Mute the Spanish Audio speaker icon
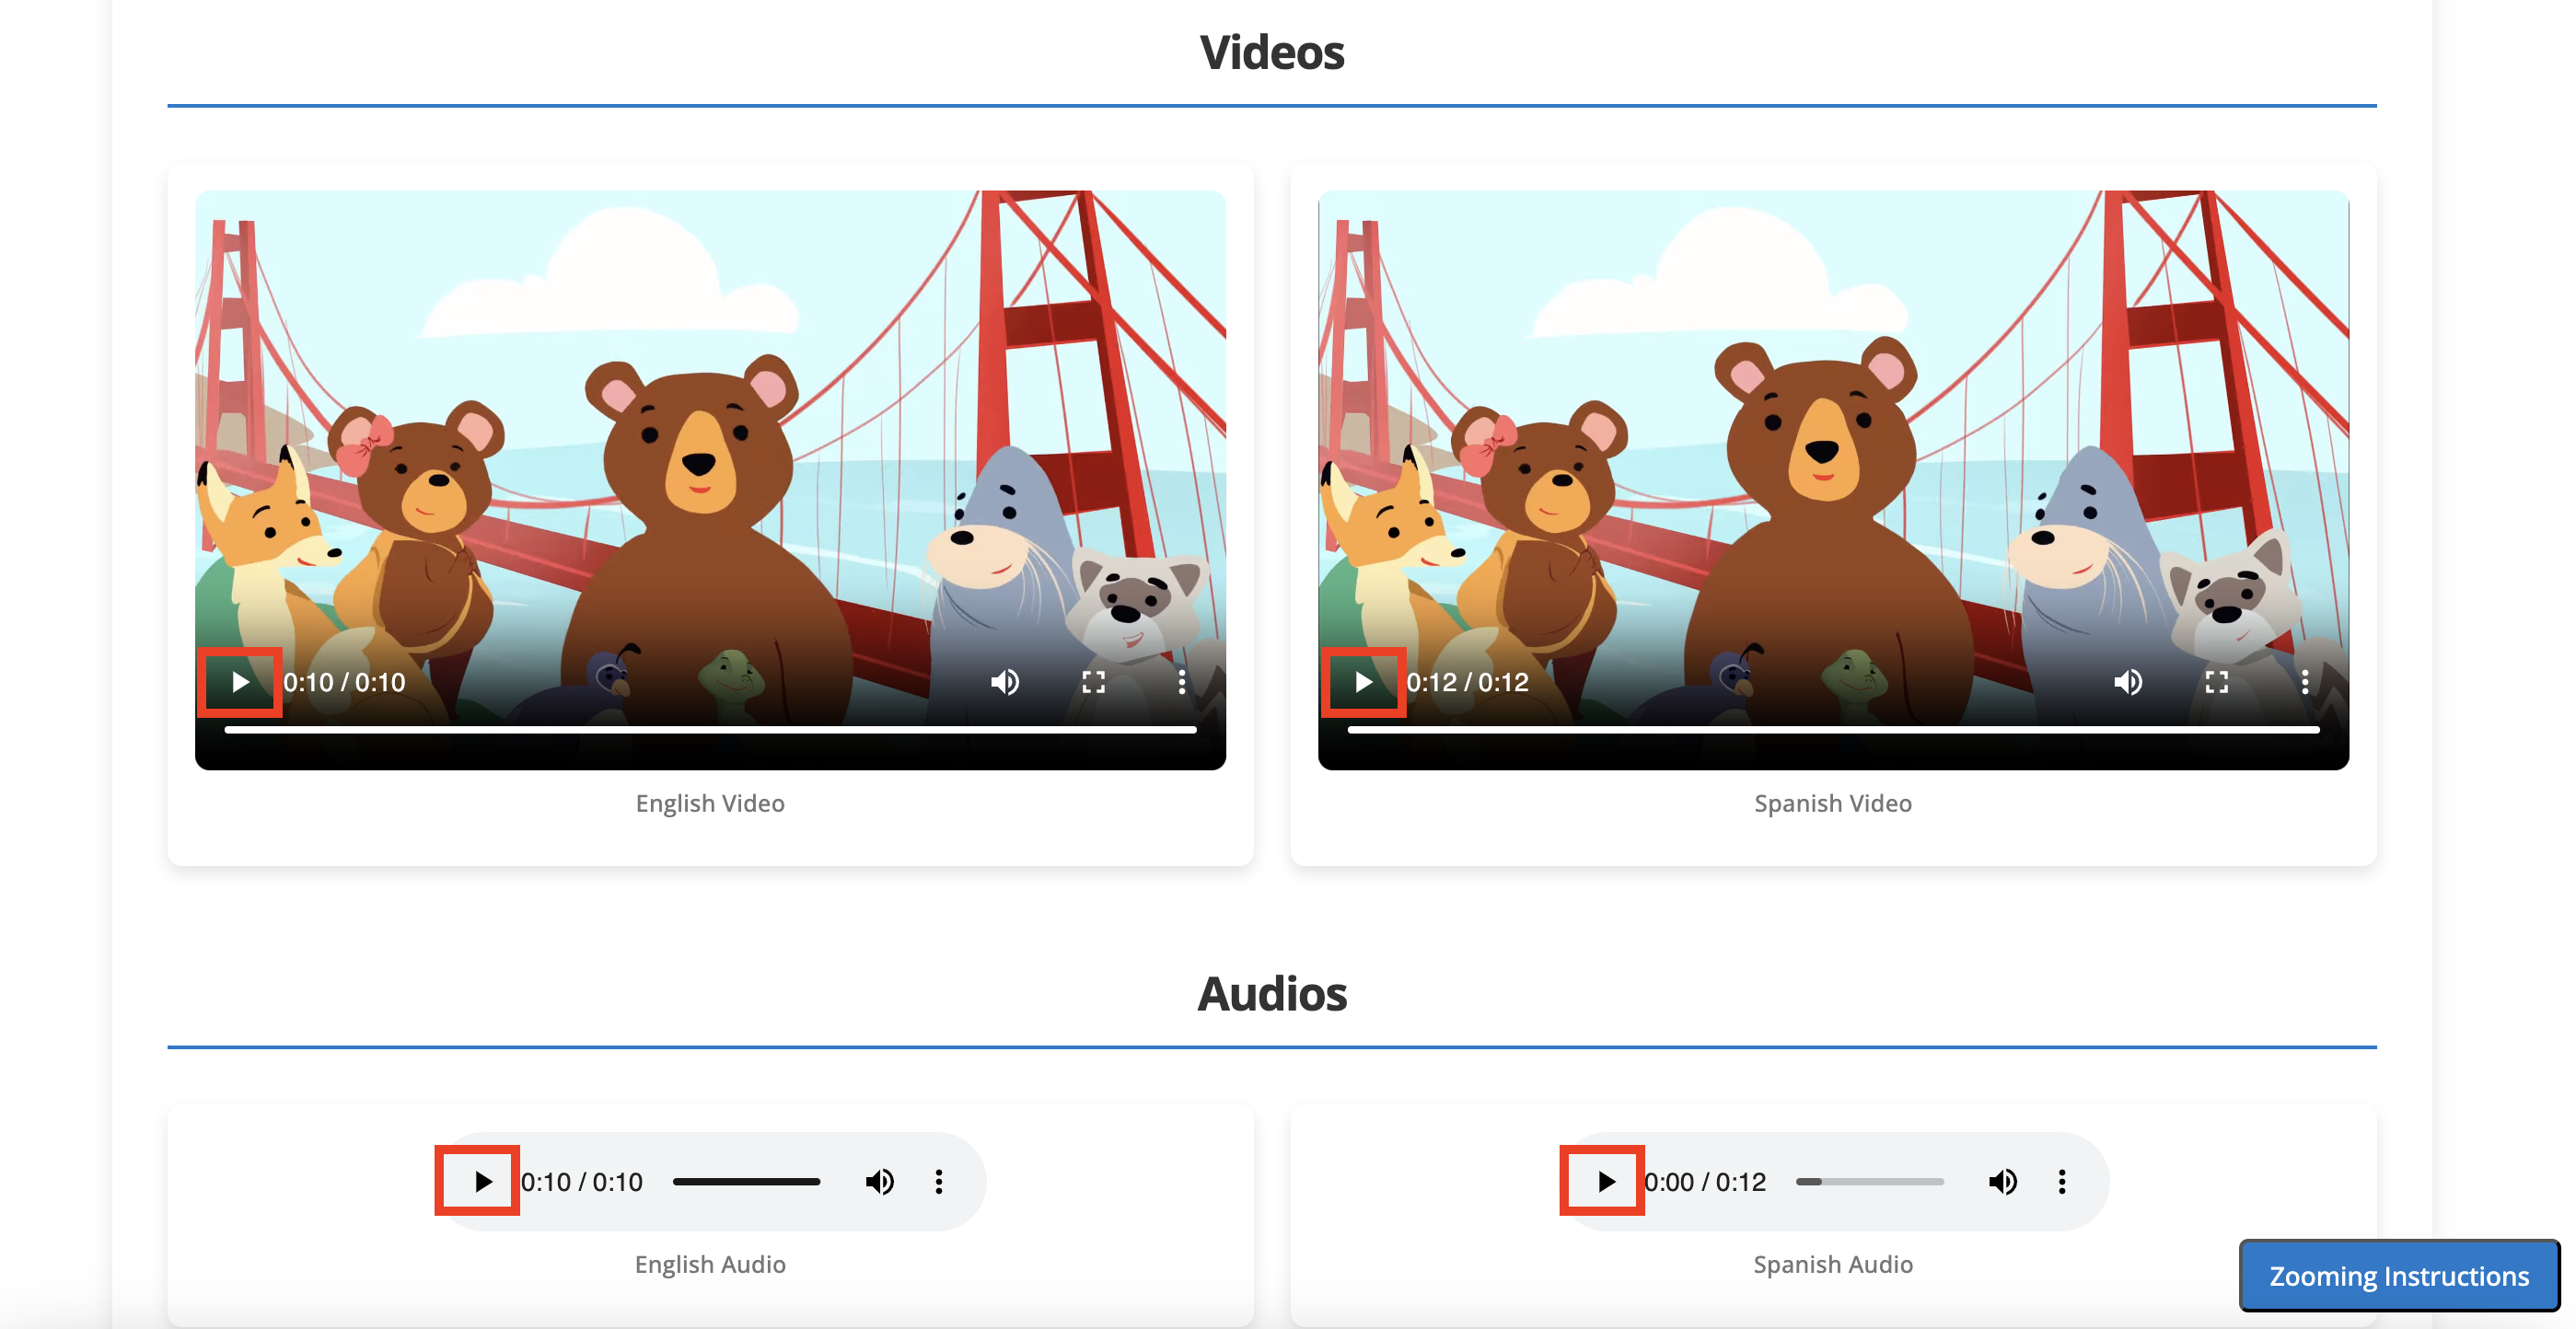 2002,1181
